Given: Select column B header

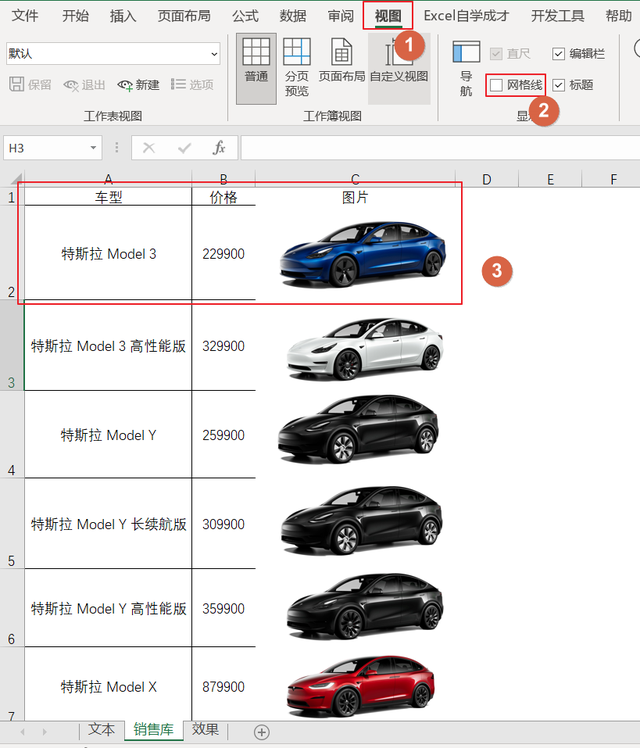Looking at the screenshot, I should click(x=223, y=179).
